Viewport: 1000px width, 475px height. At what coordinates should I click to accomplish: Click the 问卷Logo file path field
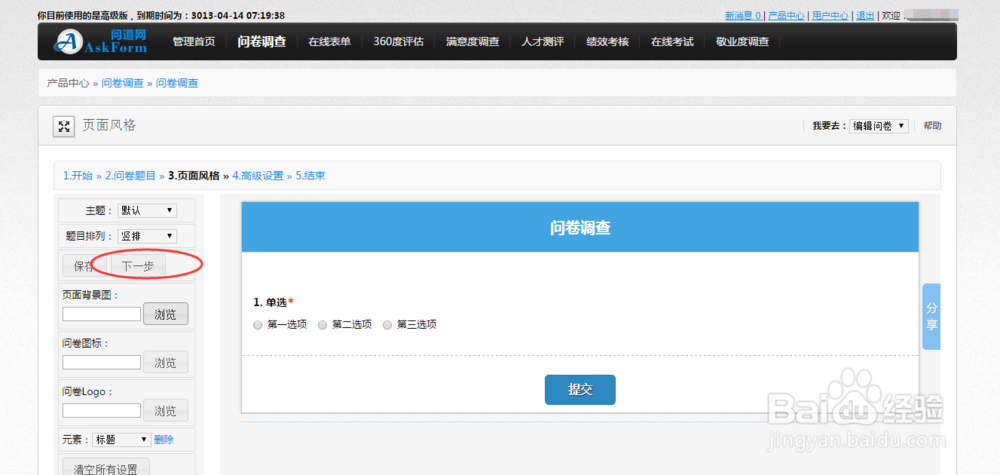click(x=101, y=411)
